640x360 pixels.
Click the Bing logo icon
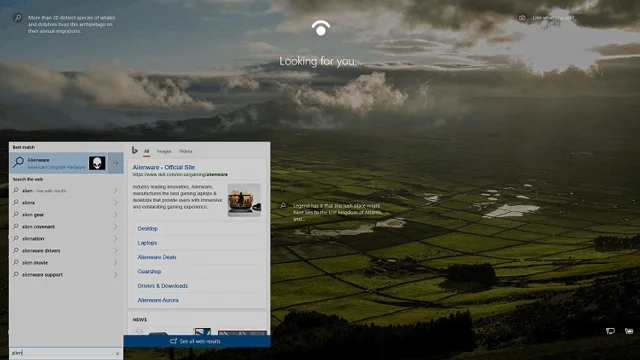coord(134,151)
